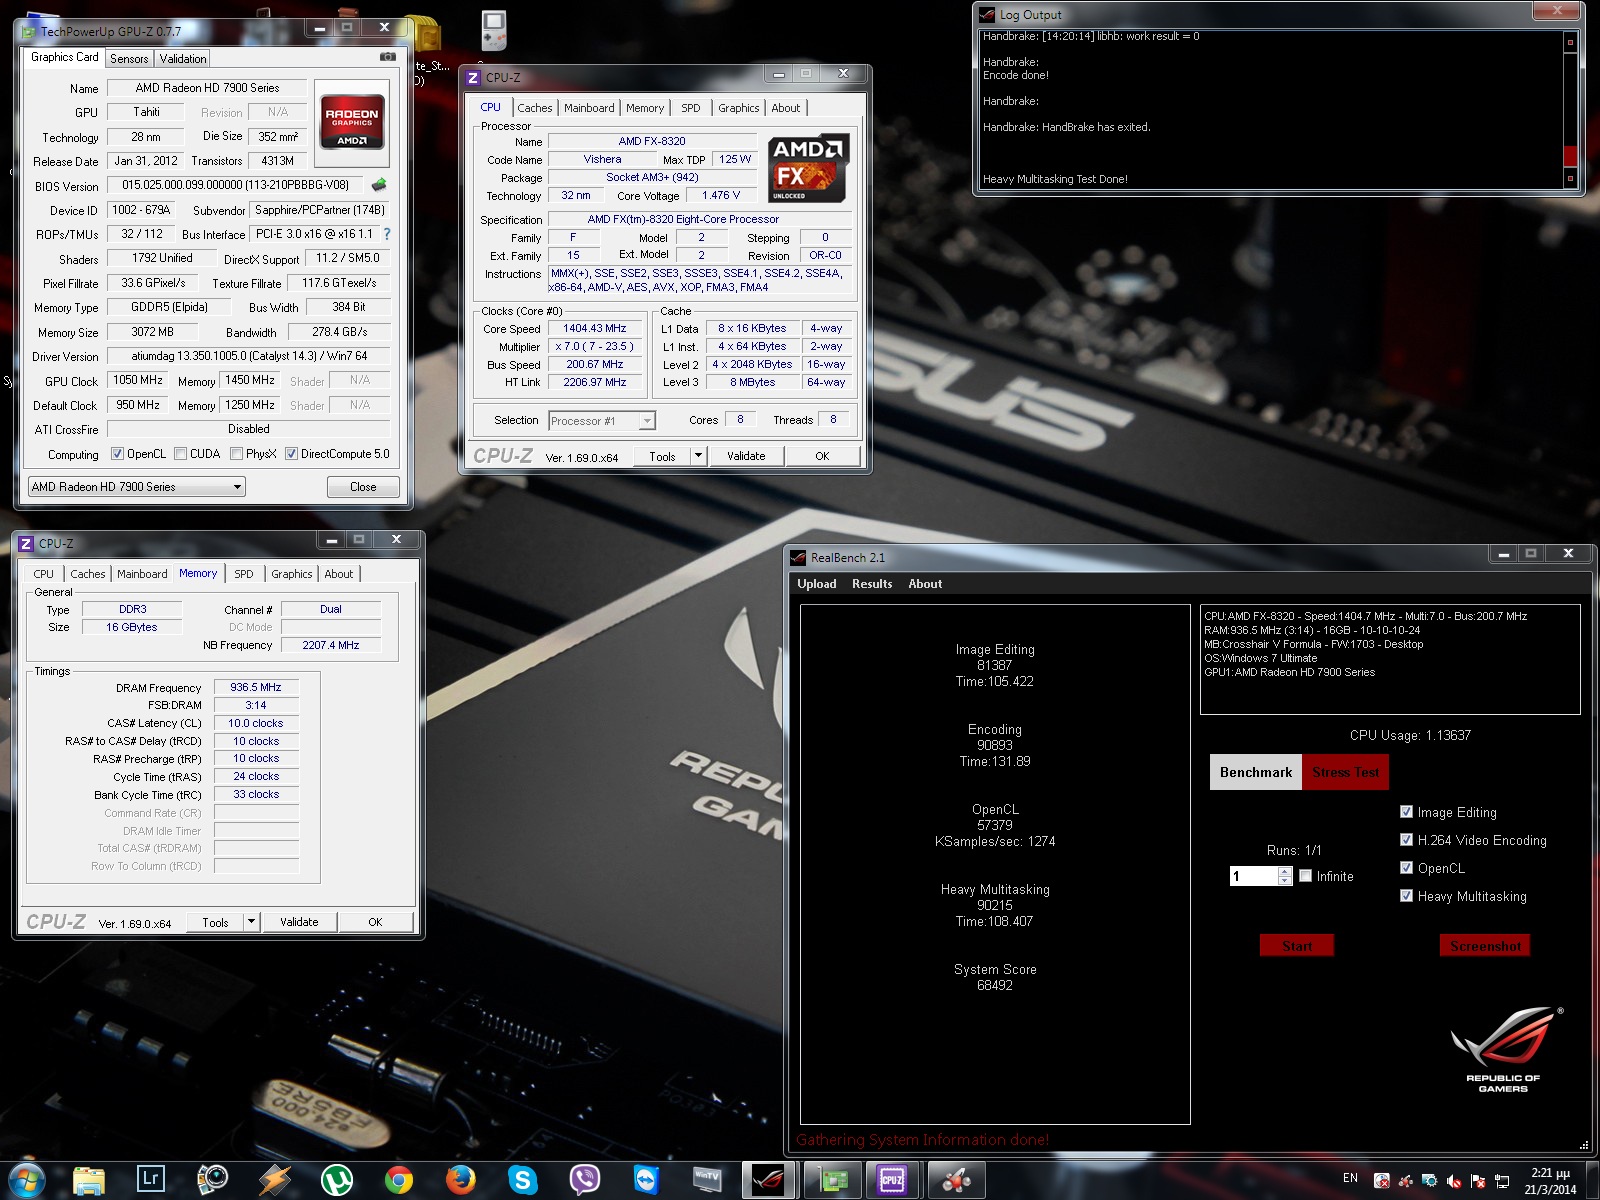The image size is (1600, 1200).
Task: Click the Radeon Graphics logo in GPU-Z
Action: coord(351,122)
